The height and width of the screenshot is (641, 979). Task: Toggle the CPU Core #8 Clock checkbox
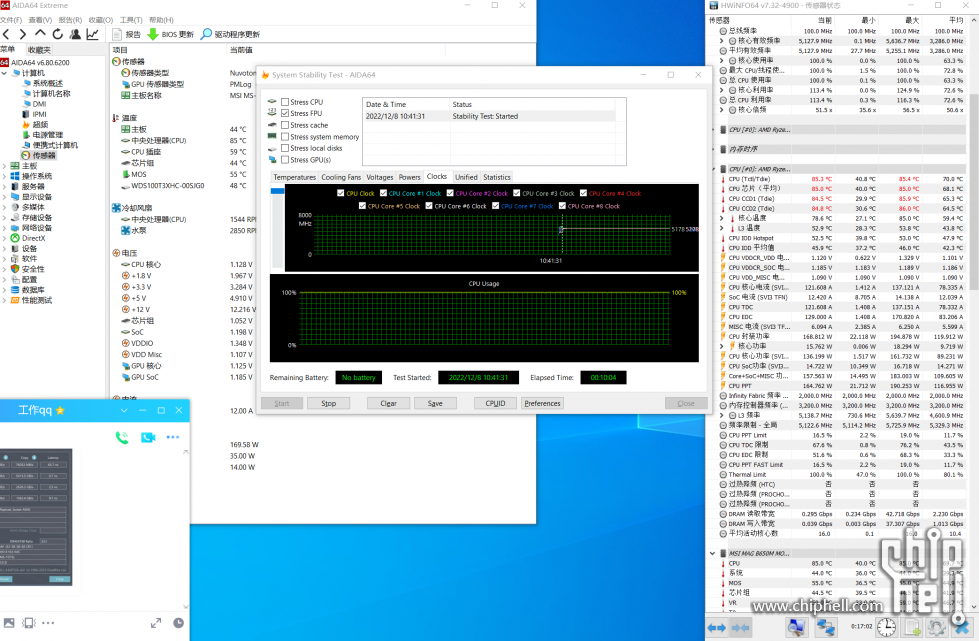pos(562,205)
